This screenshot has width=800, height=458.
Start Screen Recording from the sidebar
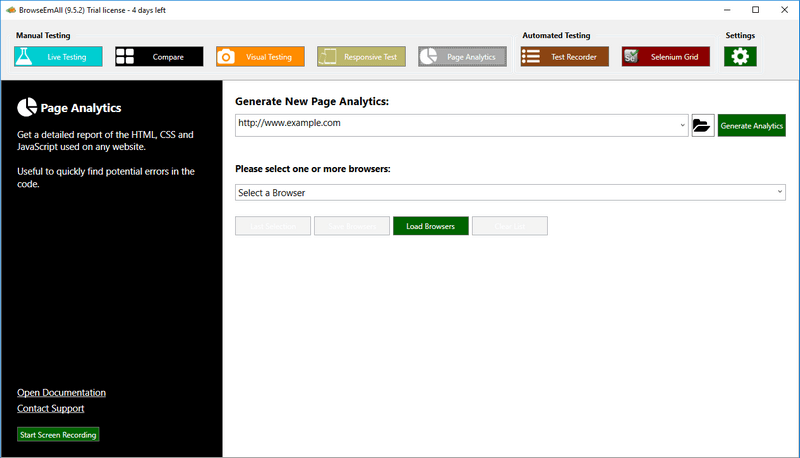tap(58, 435)
